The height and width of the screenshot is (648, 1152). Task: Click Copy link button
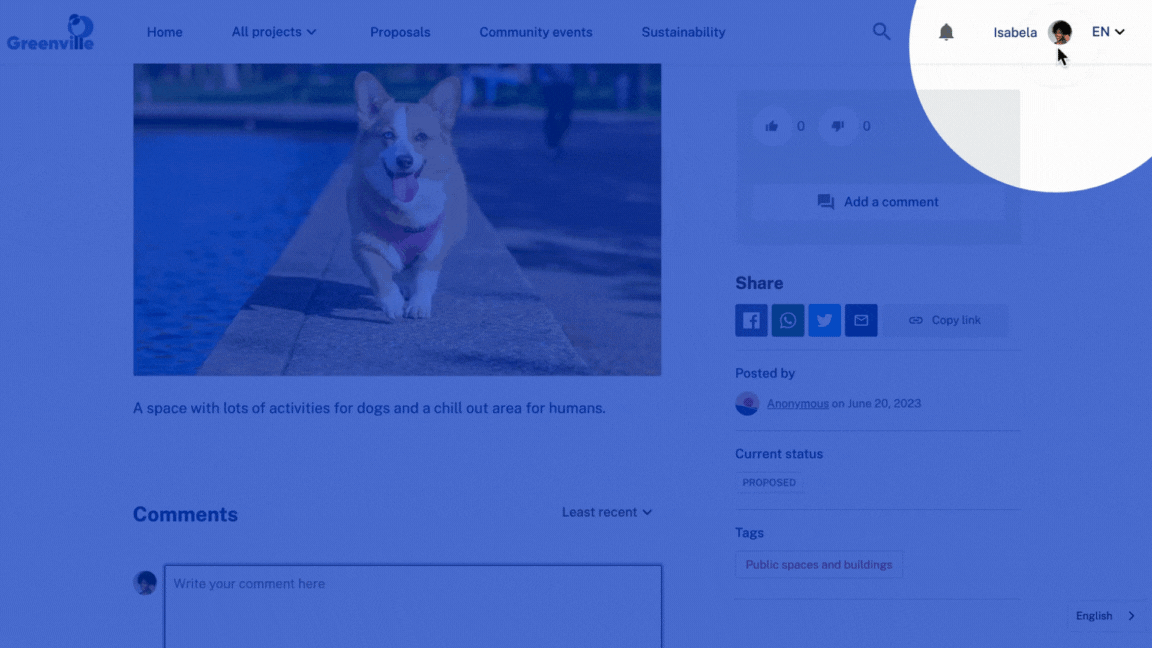pos(945,320)
